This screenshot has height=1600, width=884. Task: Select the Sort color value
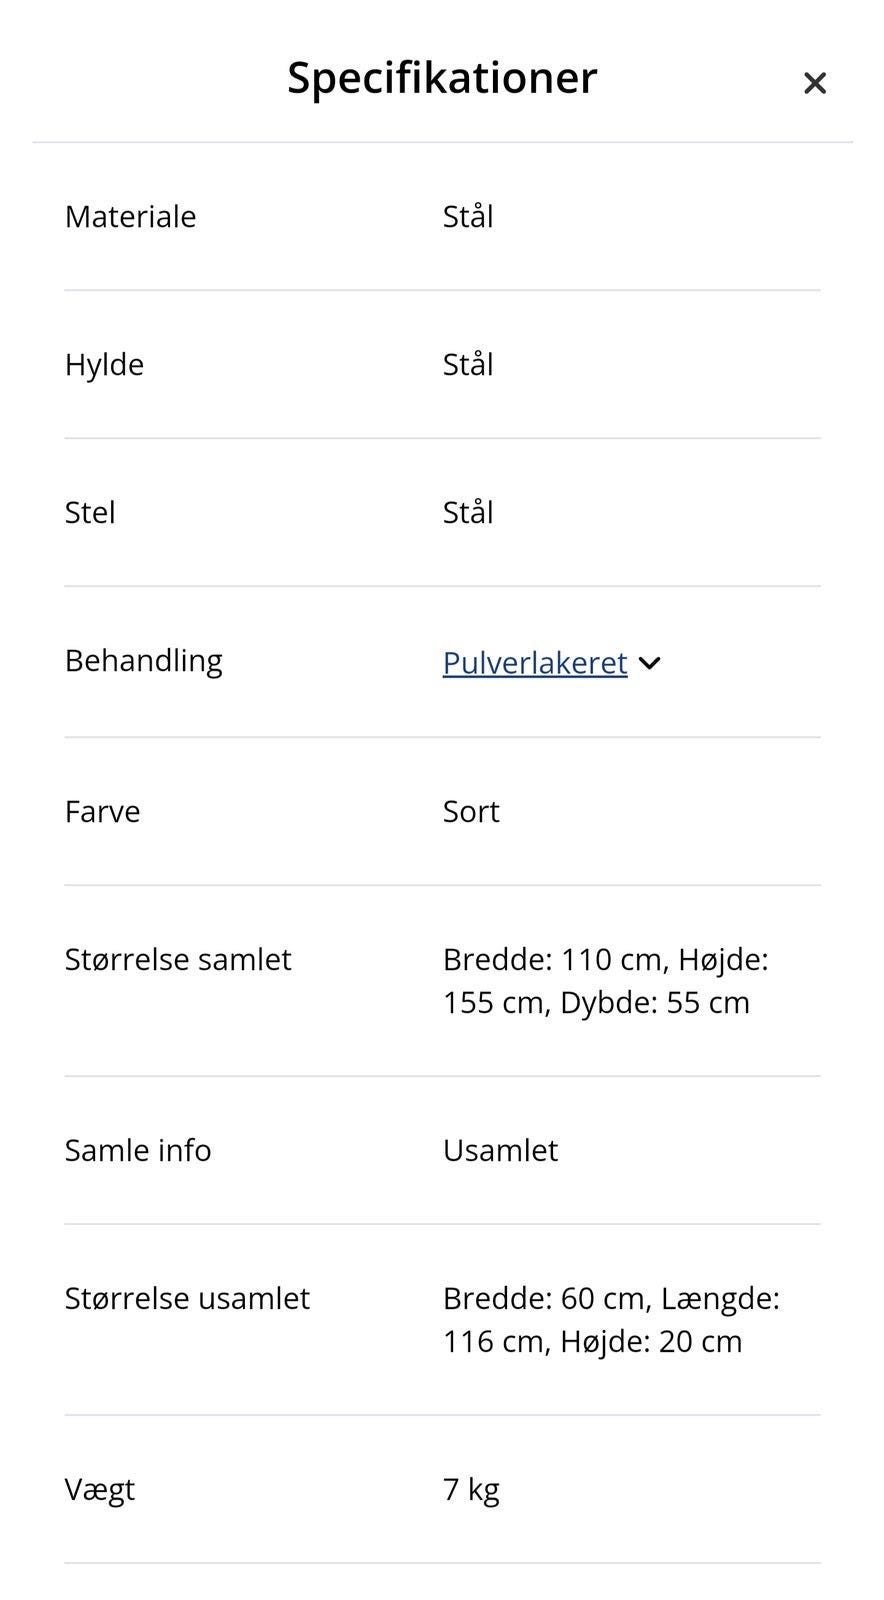tap(470, 811)
